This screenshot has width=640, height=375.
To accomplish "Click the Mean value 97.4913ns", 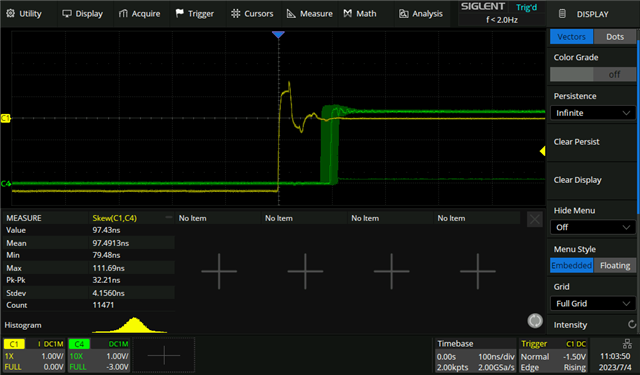I will 111,243.
